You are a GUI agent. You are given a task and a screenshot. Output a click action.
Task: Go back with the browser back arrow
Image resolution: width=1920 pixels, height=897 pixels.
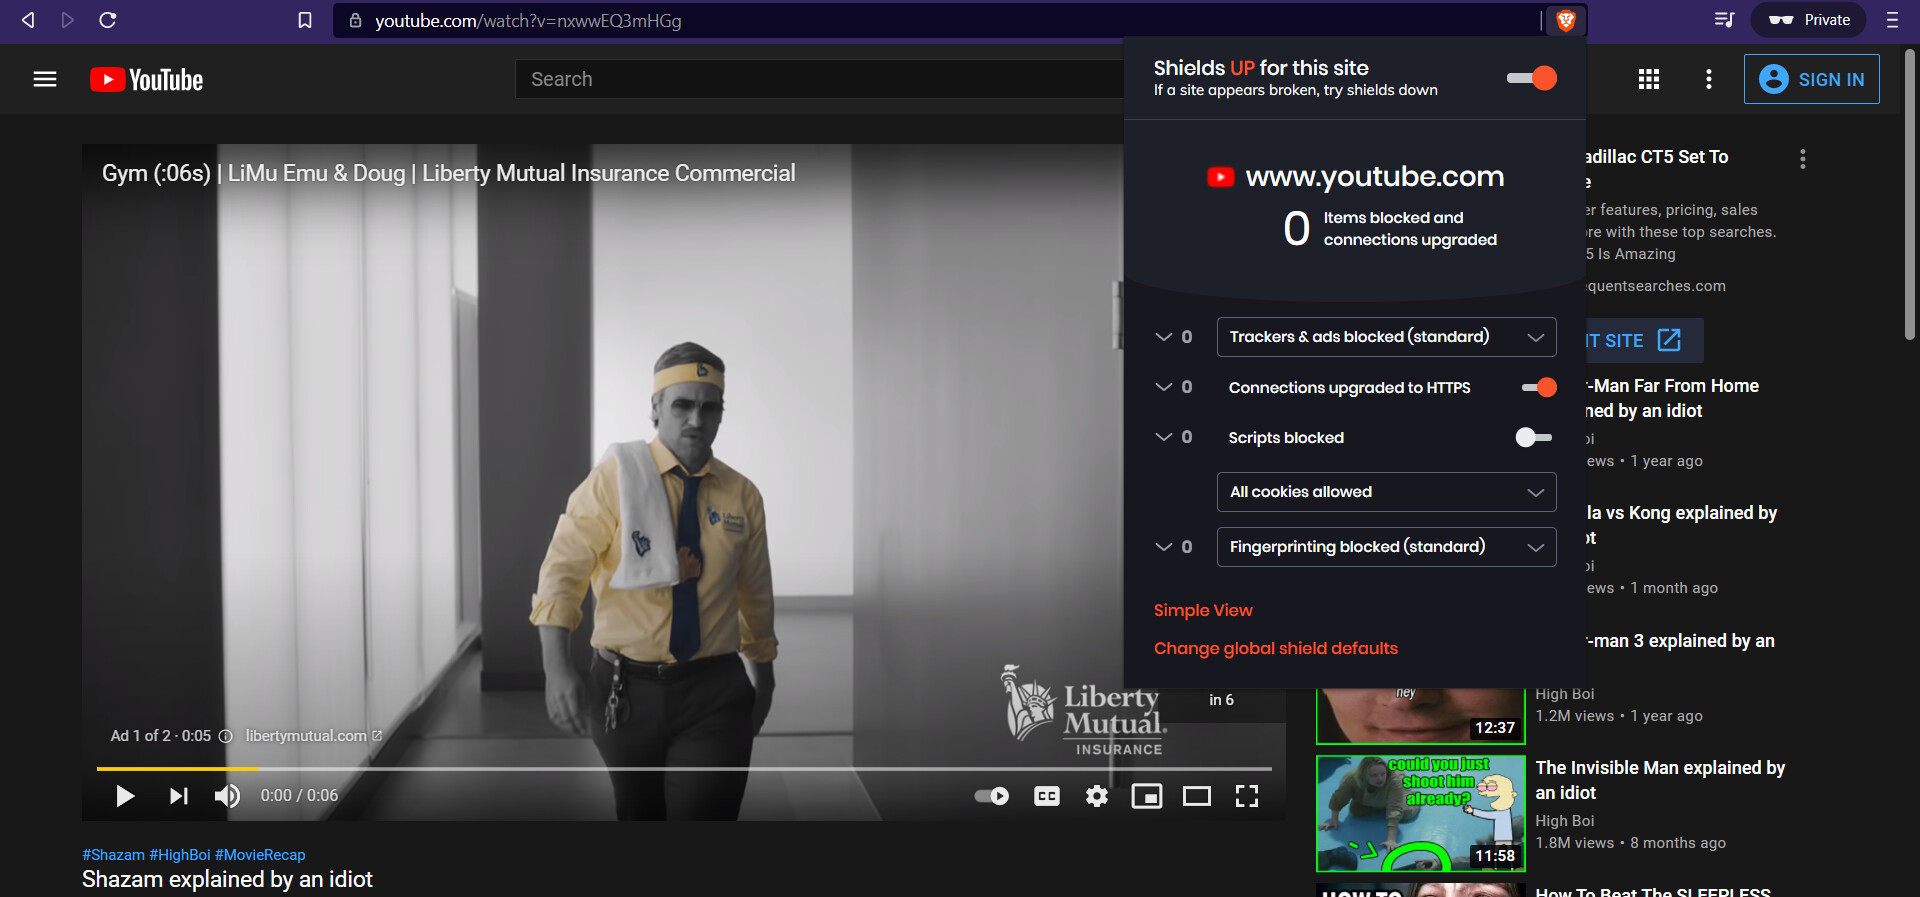[28, 20]
